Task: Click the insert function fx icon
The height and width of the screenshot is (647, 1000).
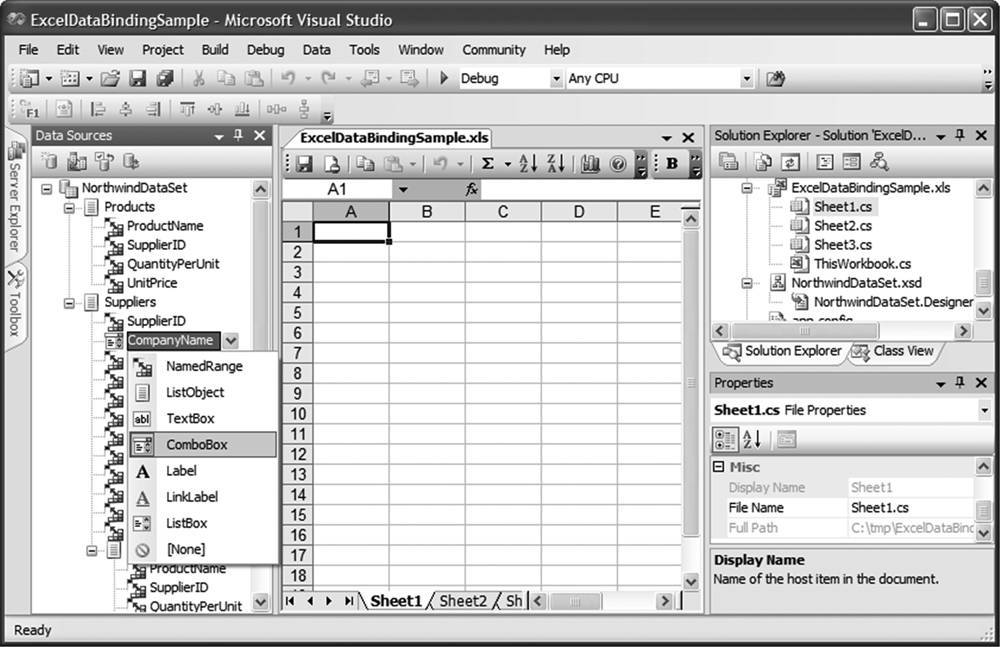Action: point(471,190)
